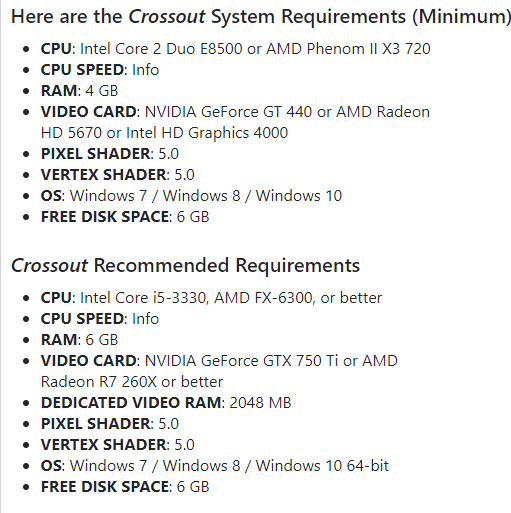Screen dimensions: 511x513
Task: Click the NVIDIA GeForce GT 440 video card line
Action: 235,112
